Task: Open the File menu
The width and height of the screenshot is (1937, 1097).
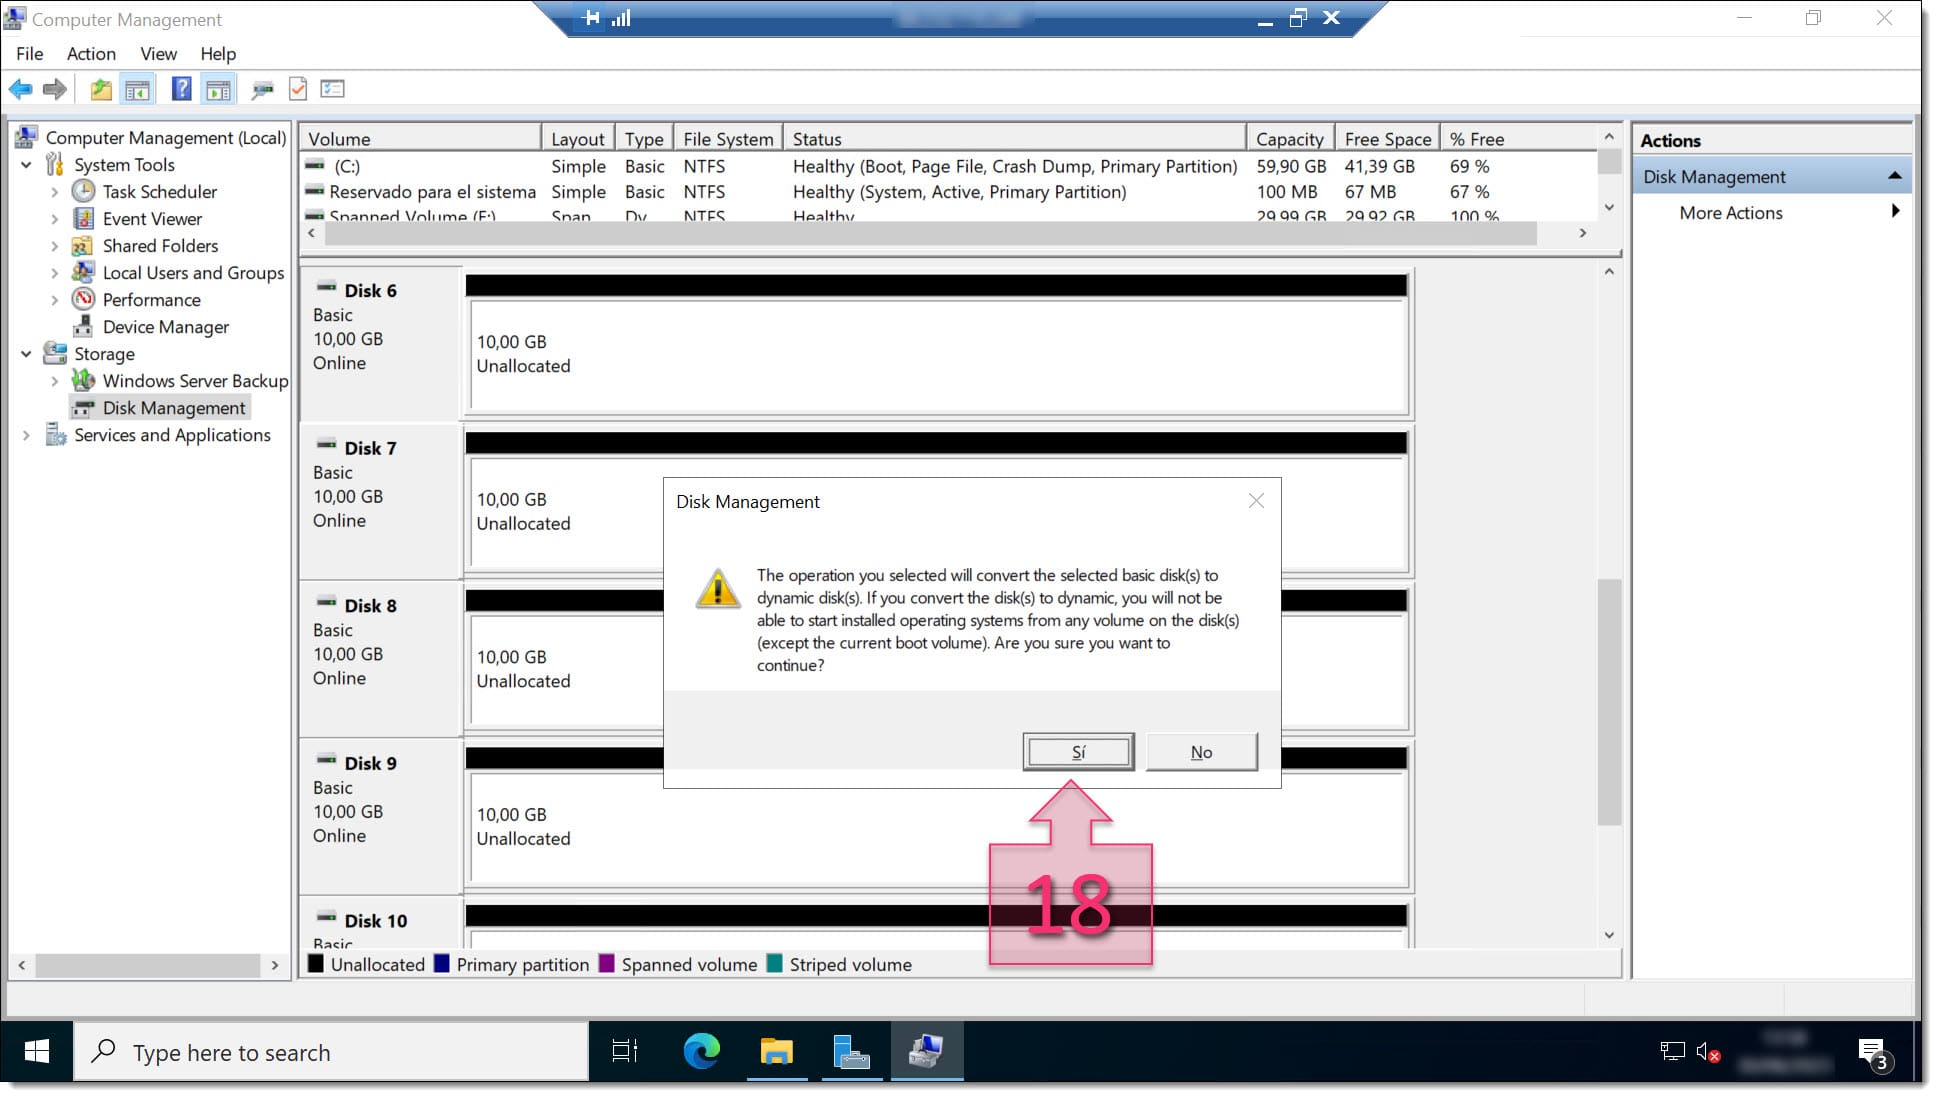Action: [x=29, y=54]
